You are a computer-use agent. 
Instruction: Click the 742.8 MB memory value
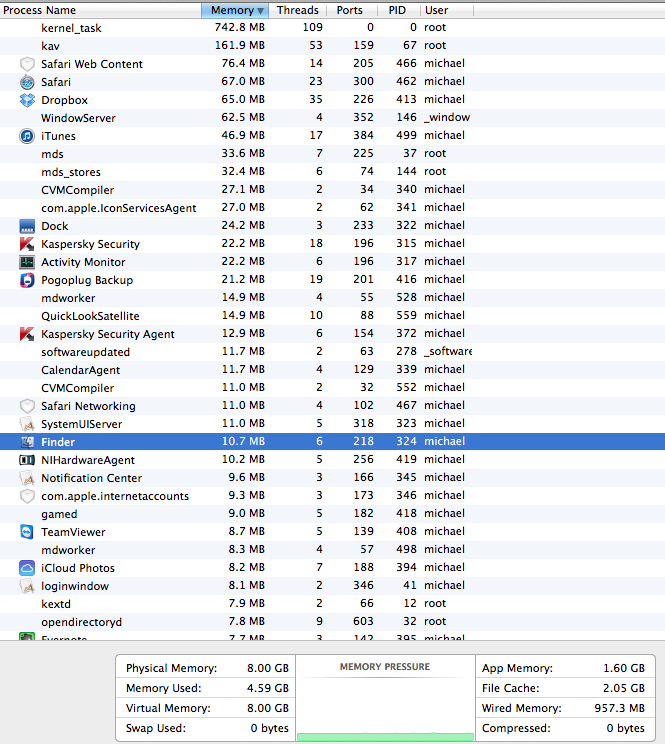tap(240, 28)
